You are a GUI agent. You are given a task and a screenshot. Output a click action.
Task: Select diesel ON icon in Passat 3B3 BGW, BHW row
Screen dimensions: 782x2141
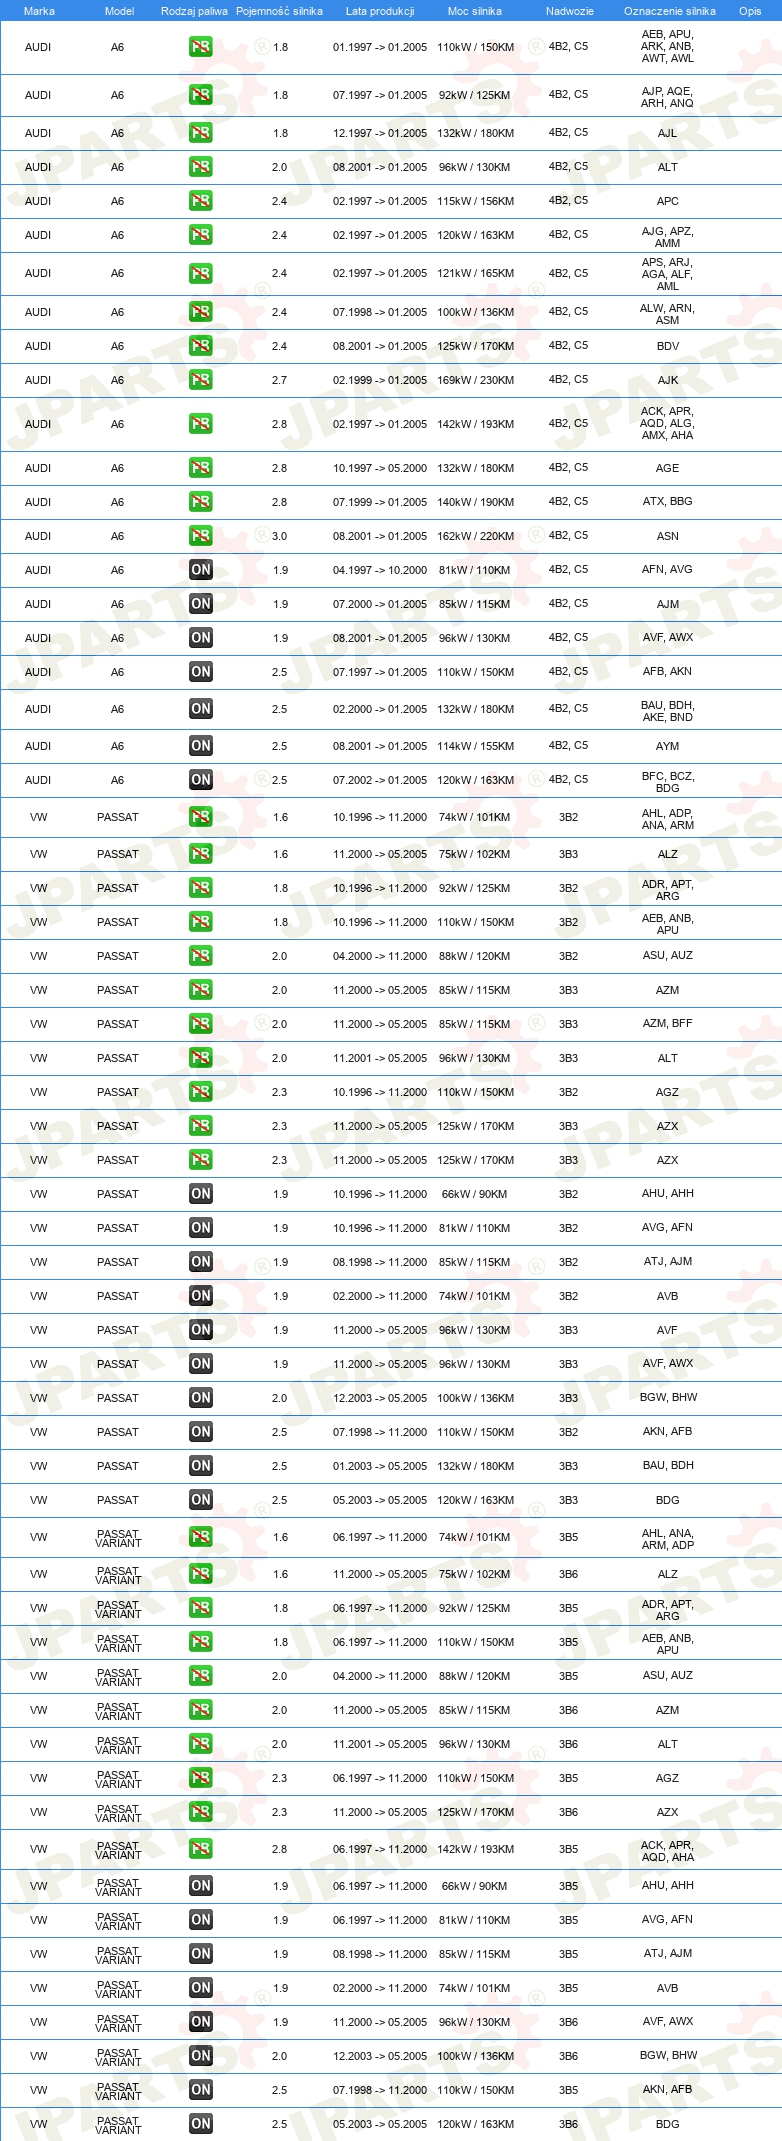tap(201, 1398)
